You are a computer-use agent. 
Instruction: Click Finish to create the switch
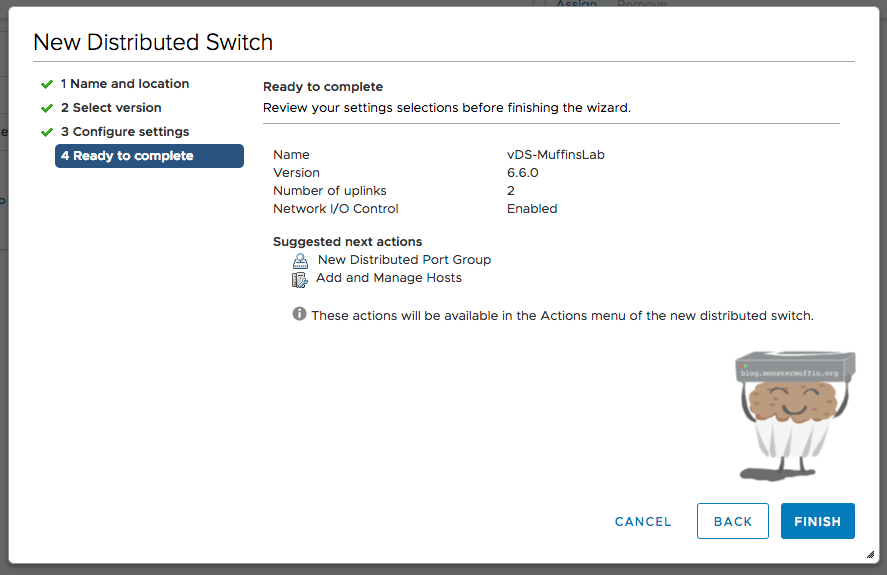pyautogui.click(x=817, y=521)
